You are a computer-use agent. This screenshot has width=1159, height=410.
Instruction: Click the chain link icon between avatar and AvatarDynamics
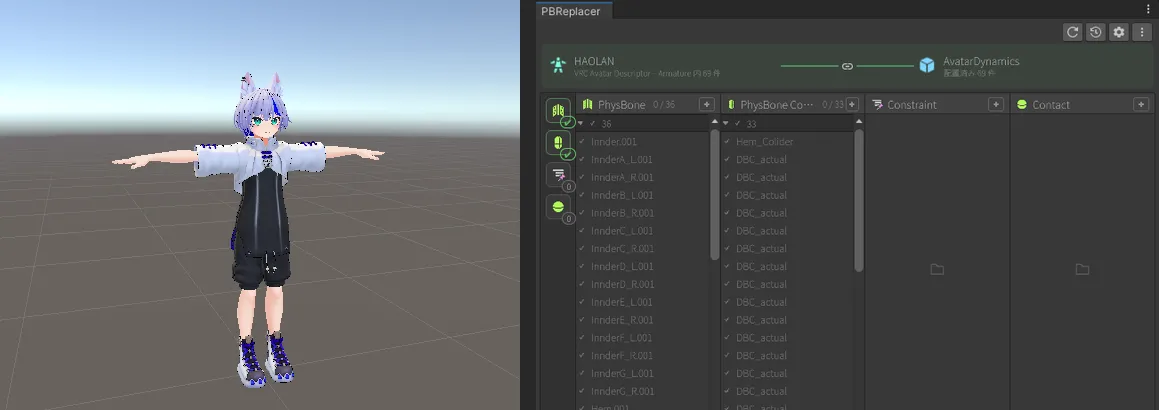click(848, 66)
